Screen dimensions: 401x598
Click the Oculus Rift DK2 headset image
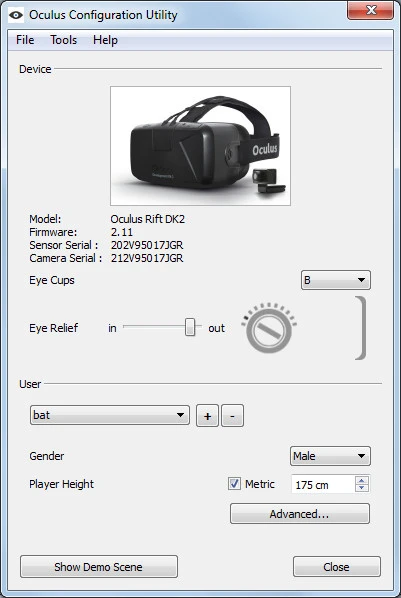tap(200, 146)
